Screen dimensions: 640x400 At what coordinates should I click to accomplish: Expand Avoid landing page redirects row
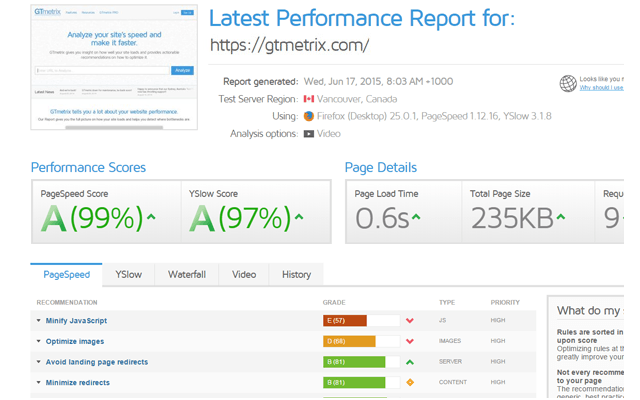click(x=39, y=362)
